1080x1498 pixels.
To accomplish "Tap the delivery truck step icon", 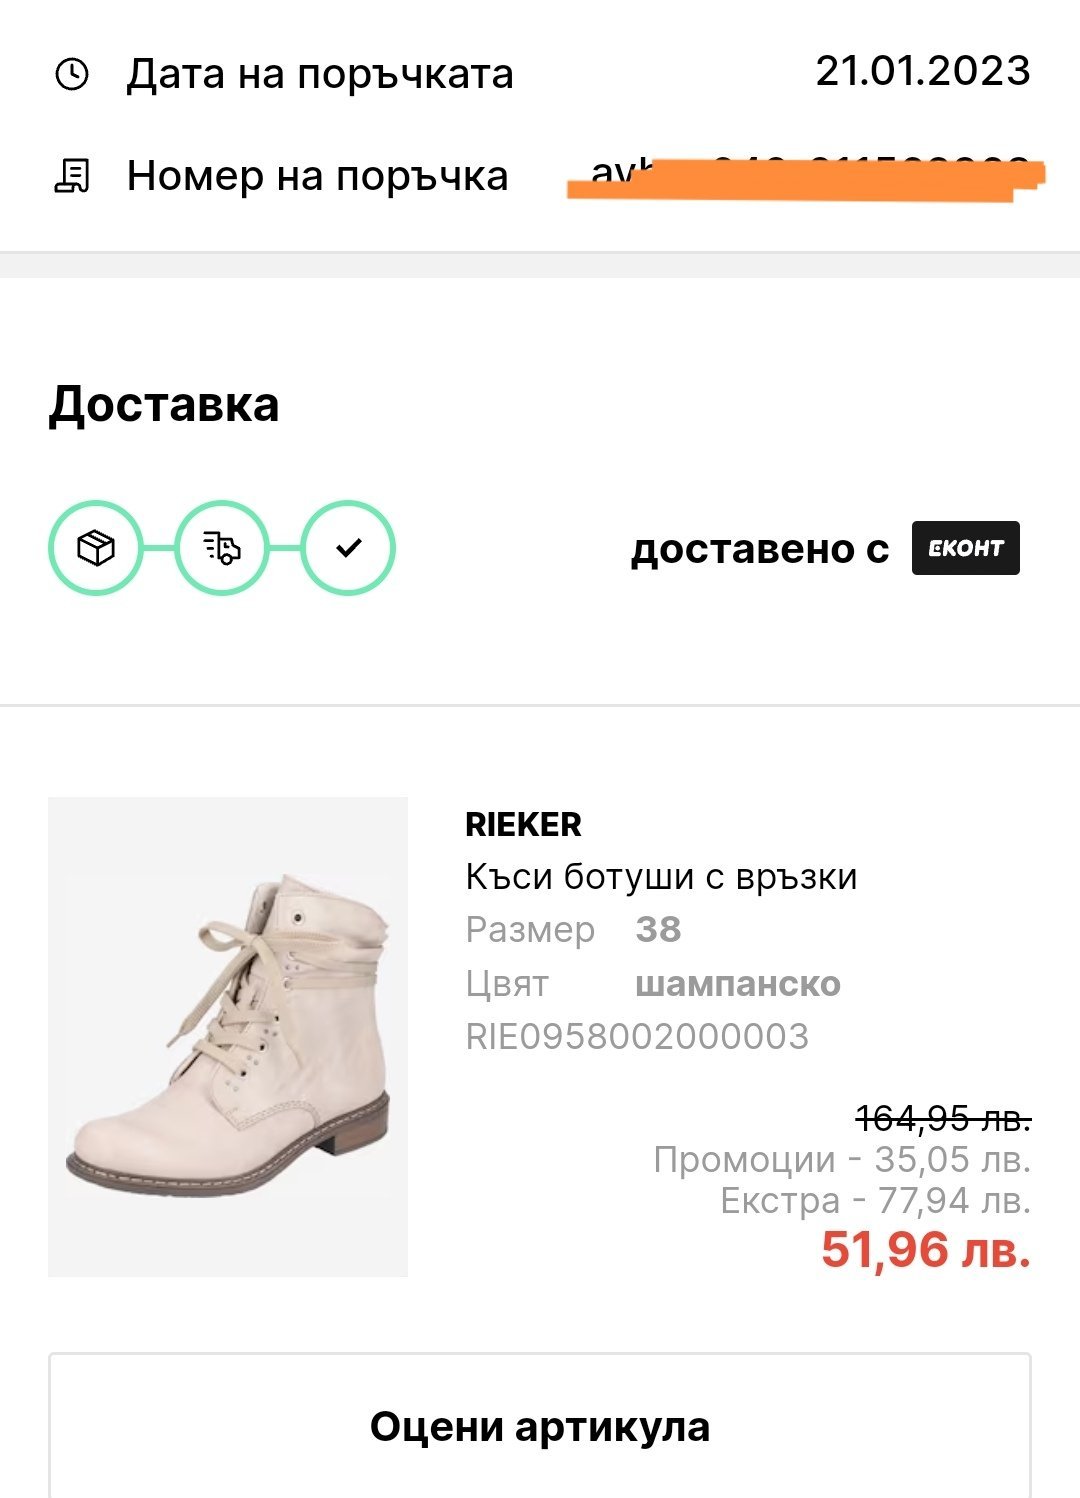I will pos(222,548).
